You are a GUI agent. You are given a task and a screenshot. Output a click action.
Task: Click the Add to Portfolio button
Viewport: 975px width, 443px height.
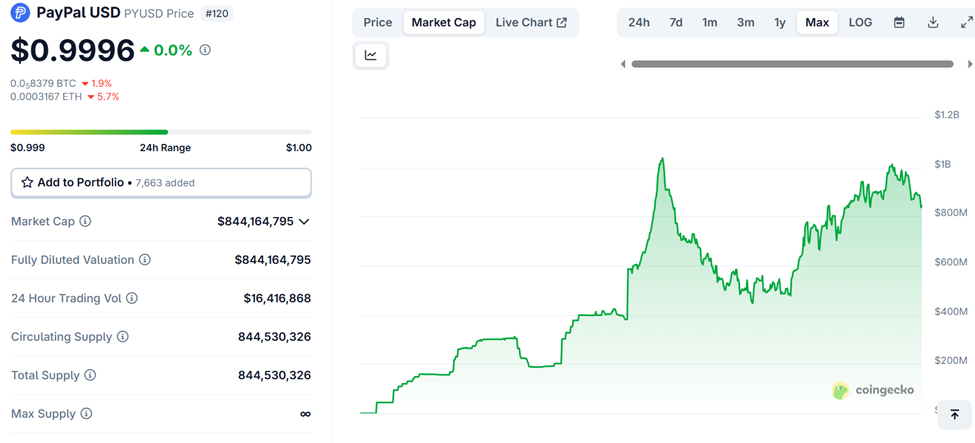tap(161, 183)
